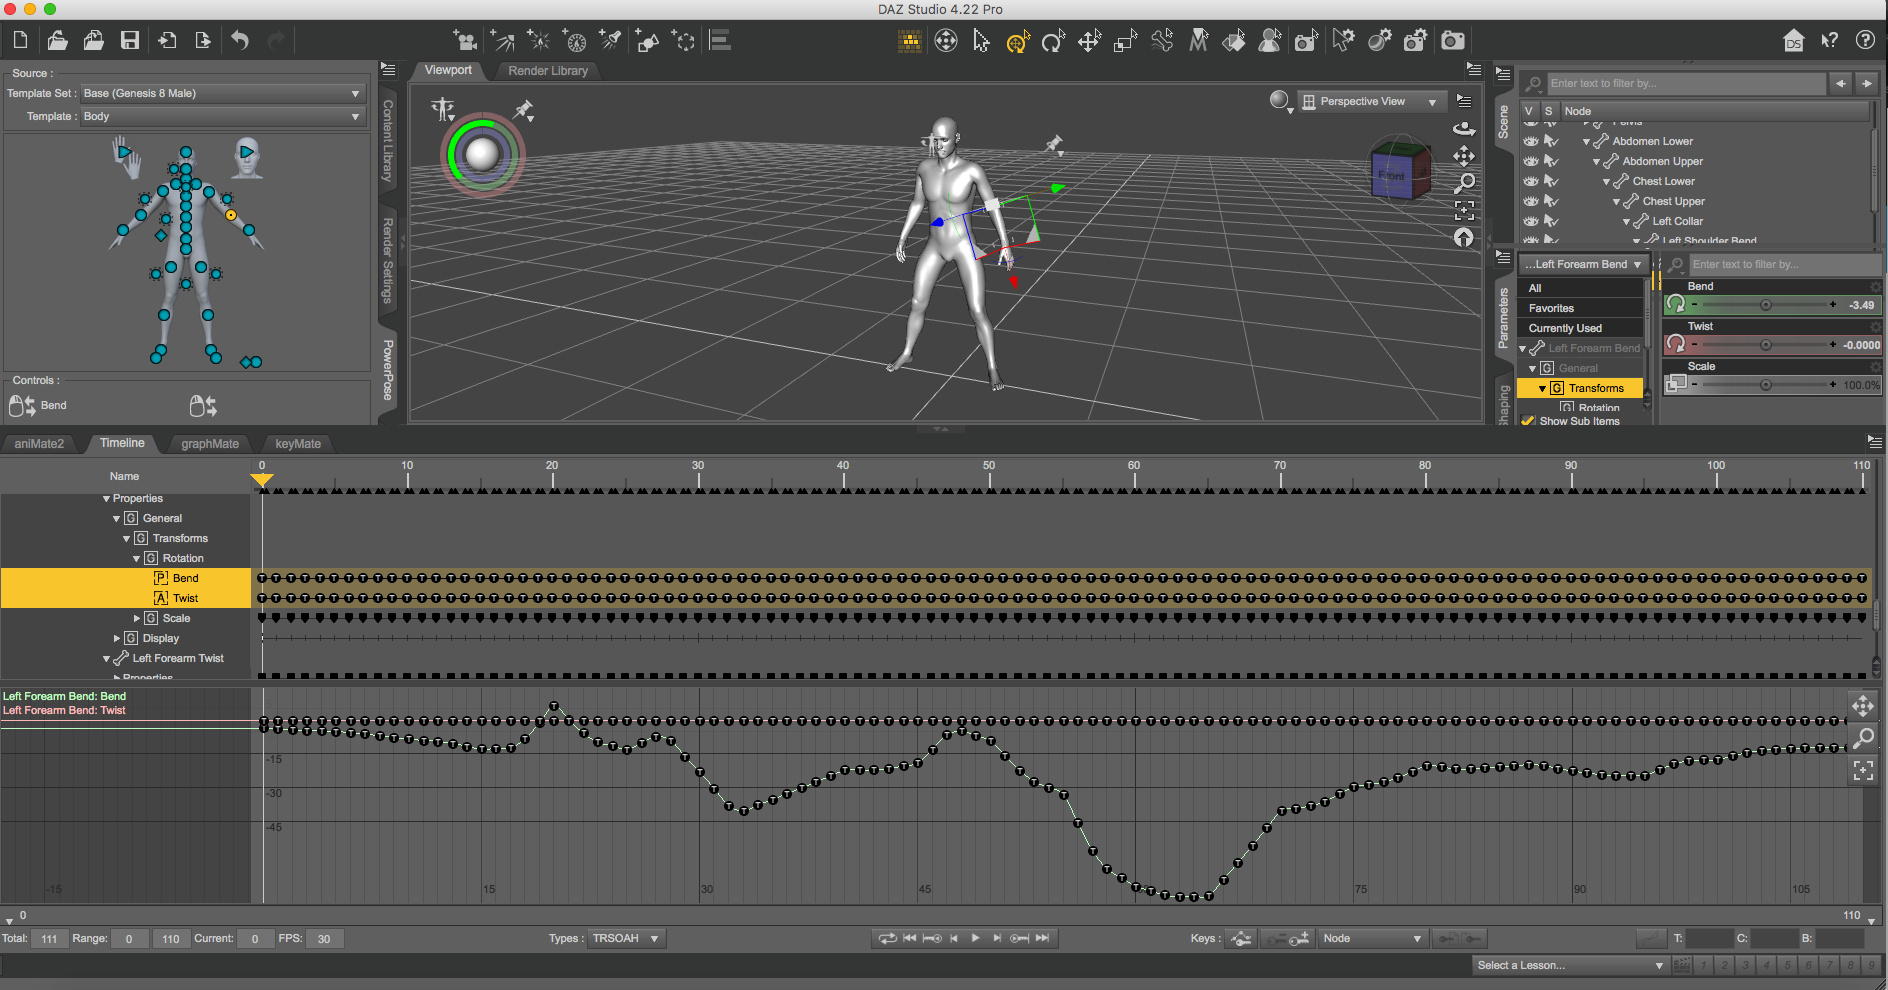Click the Render camera icon
The height and width of the screenshot is (990, 1888).
[1453, 41]
